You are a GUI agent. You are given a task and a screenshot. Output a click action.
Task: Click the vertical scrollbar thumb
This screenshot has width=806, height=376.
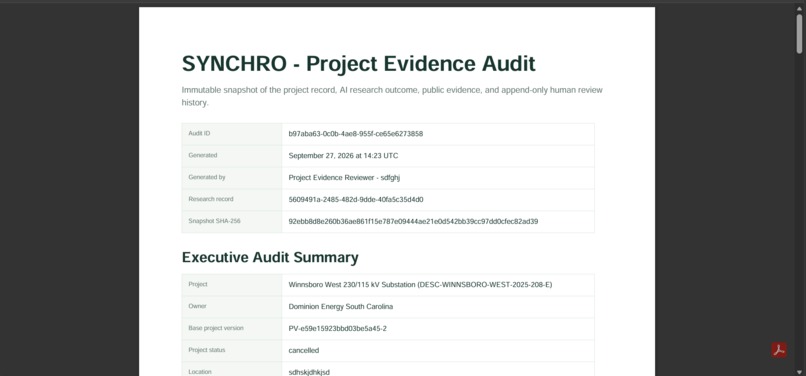point(799,33)
